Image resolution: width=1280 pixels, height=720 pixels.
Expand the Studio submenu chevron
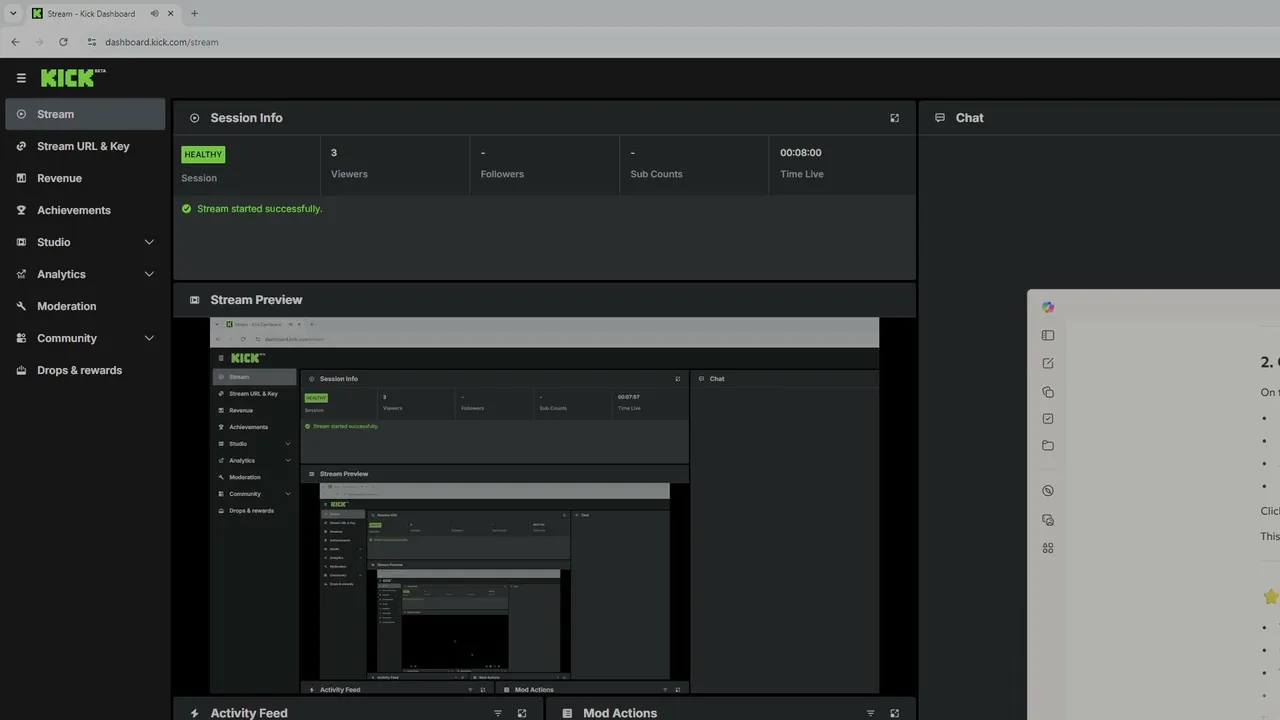[x=149, y=242]
